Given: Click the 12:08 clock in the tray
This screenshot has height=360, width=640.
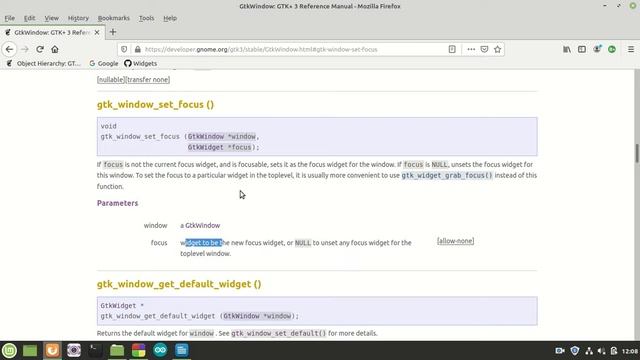Looking at the screenshot, I should pos(630,351).
